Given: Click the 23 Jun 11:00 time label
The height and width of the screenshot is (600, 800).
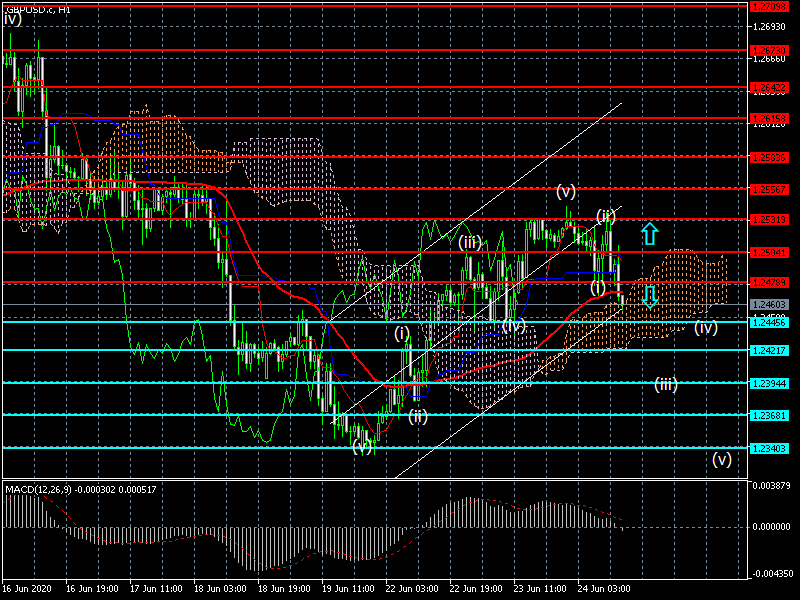Looking at the screenshot, I should [x=540, y=588].
